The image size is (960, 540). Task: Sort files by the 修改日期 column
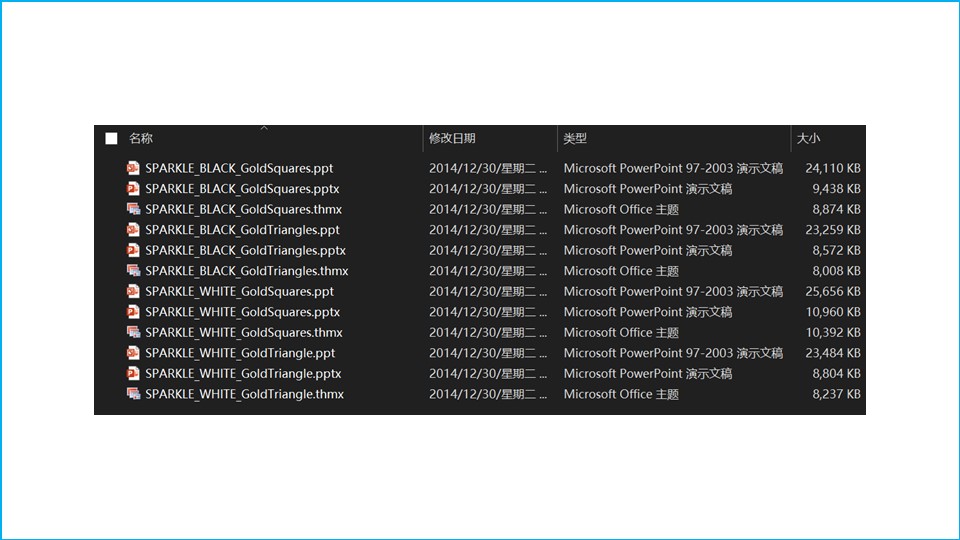[452, 139]
